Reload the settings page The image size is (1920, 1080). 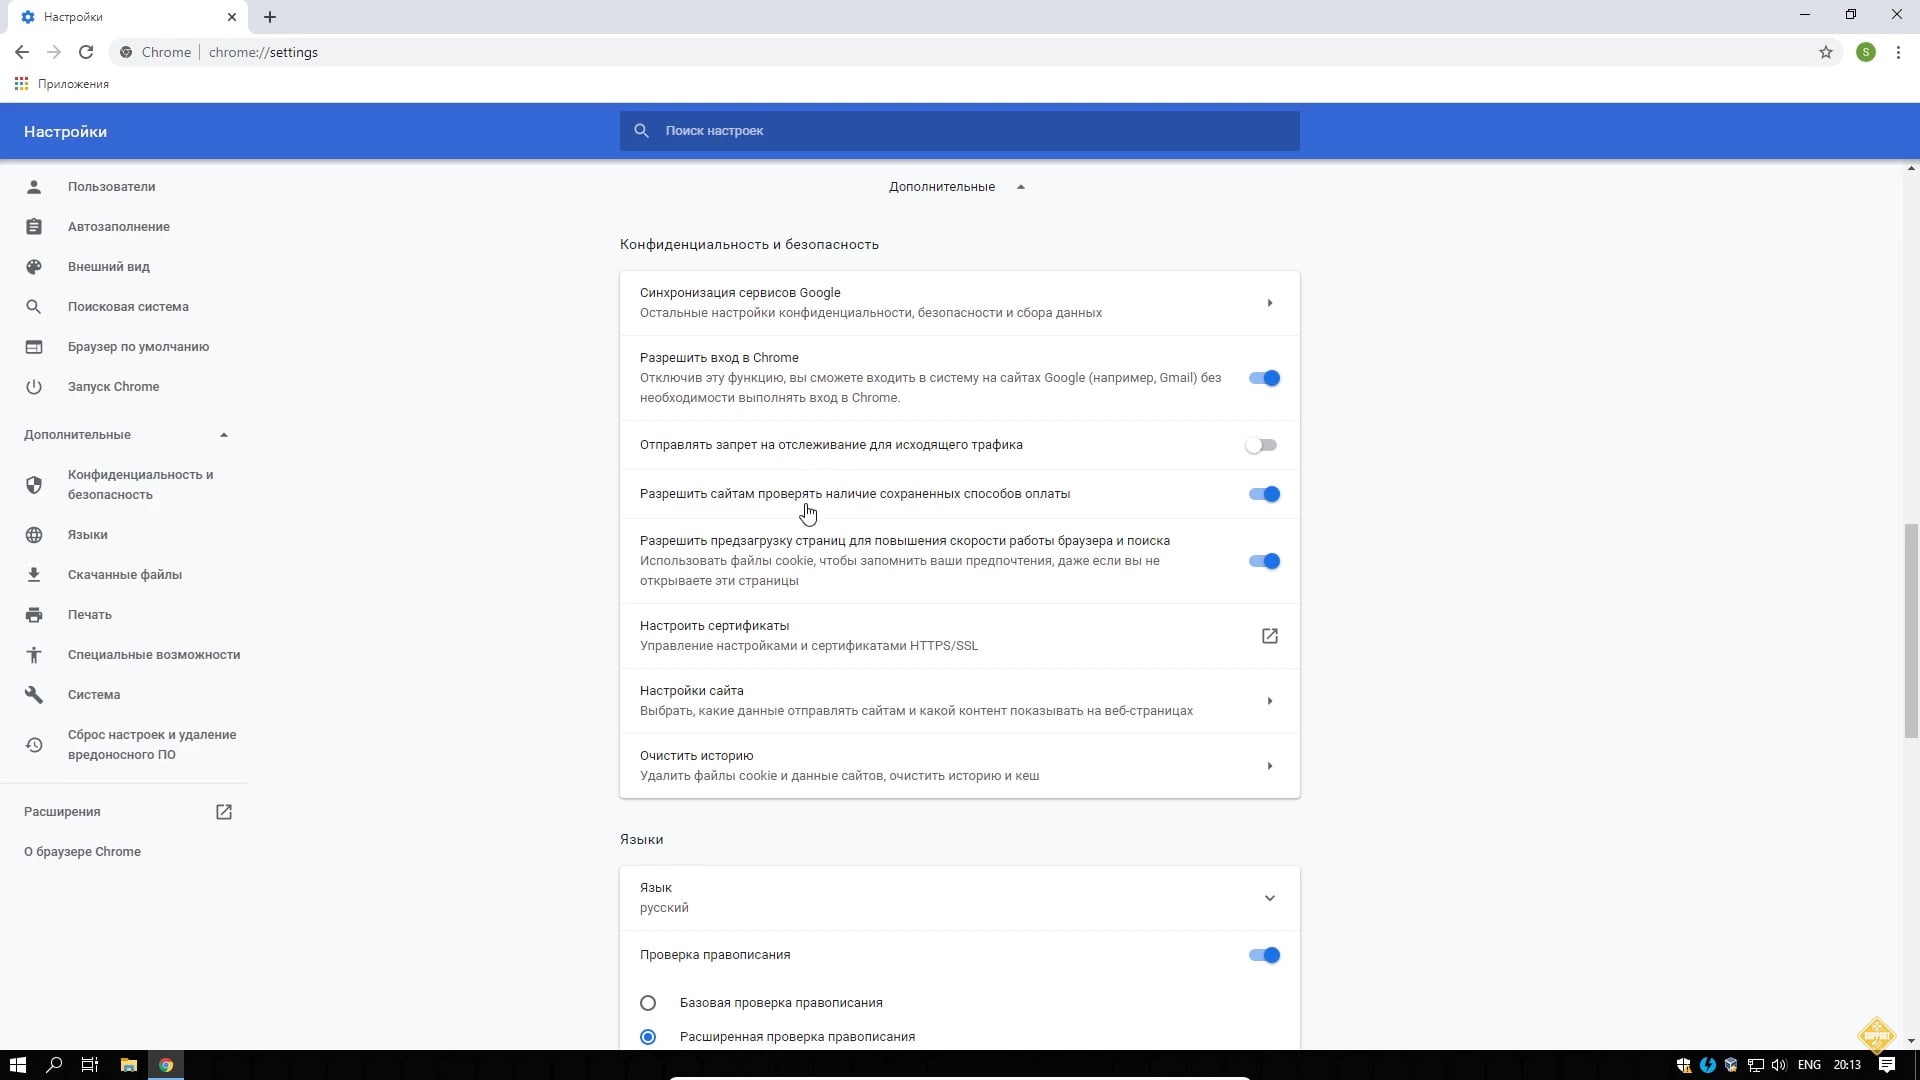[x=86, y=52]
